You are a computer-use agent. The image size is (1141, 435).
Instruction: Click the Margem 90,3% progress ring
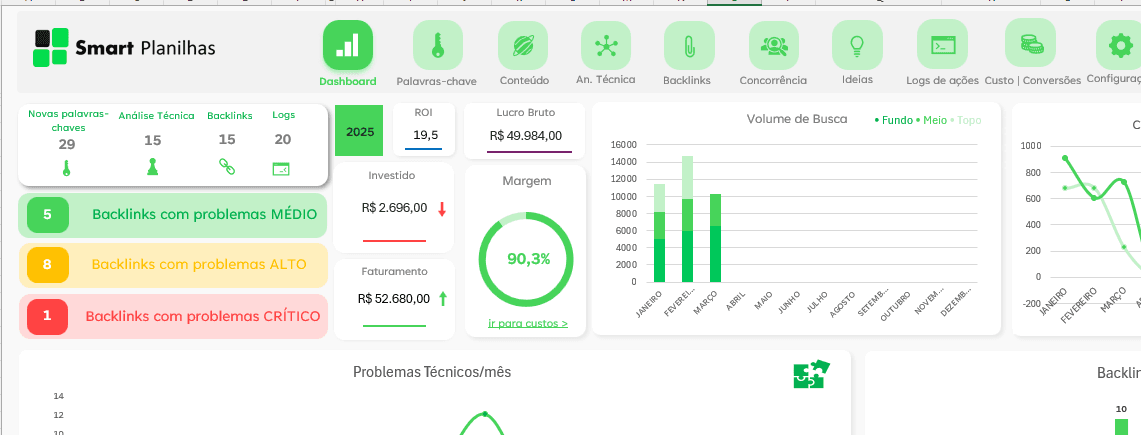tap(527, 259)
